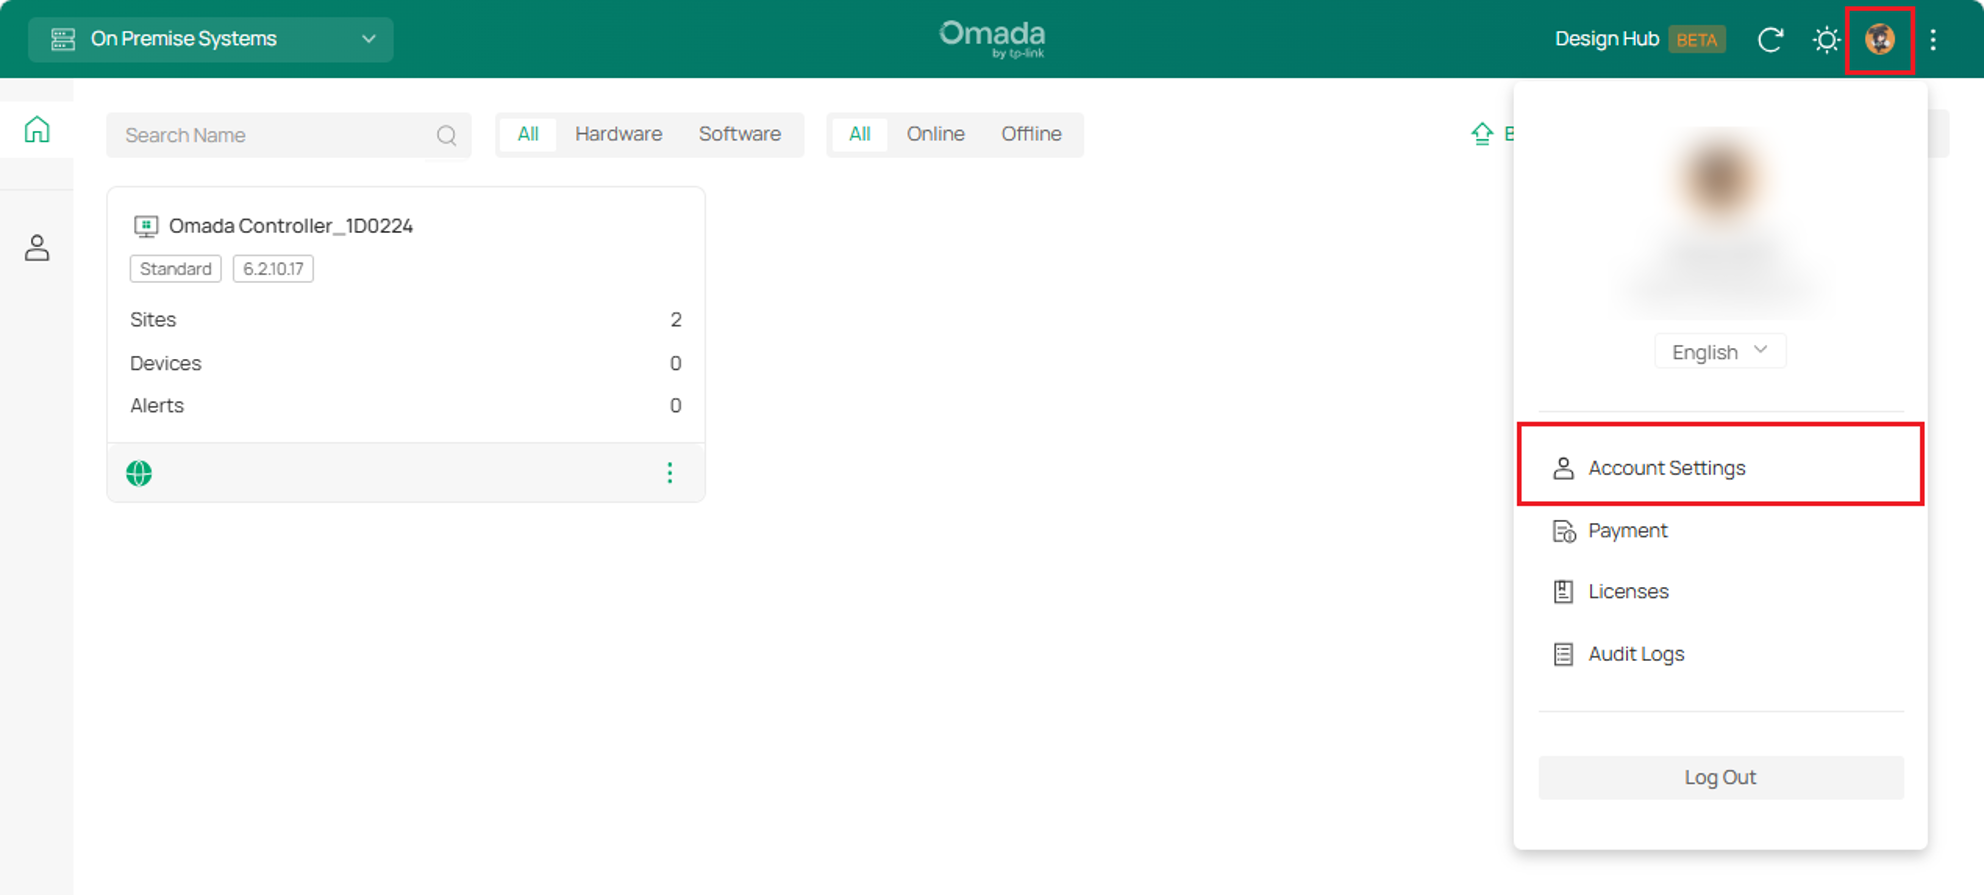Click the Devices row label
Image resolution: width=1984 pixels, height=895 pixels.
(166, 363)
